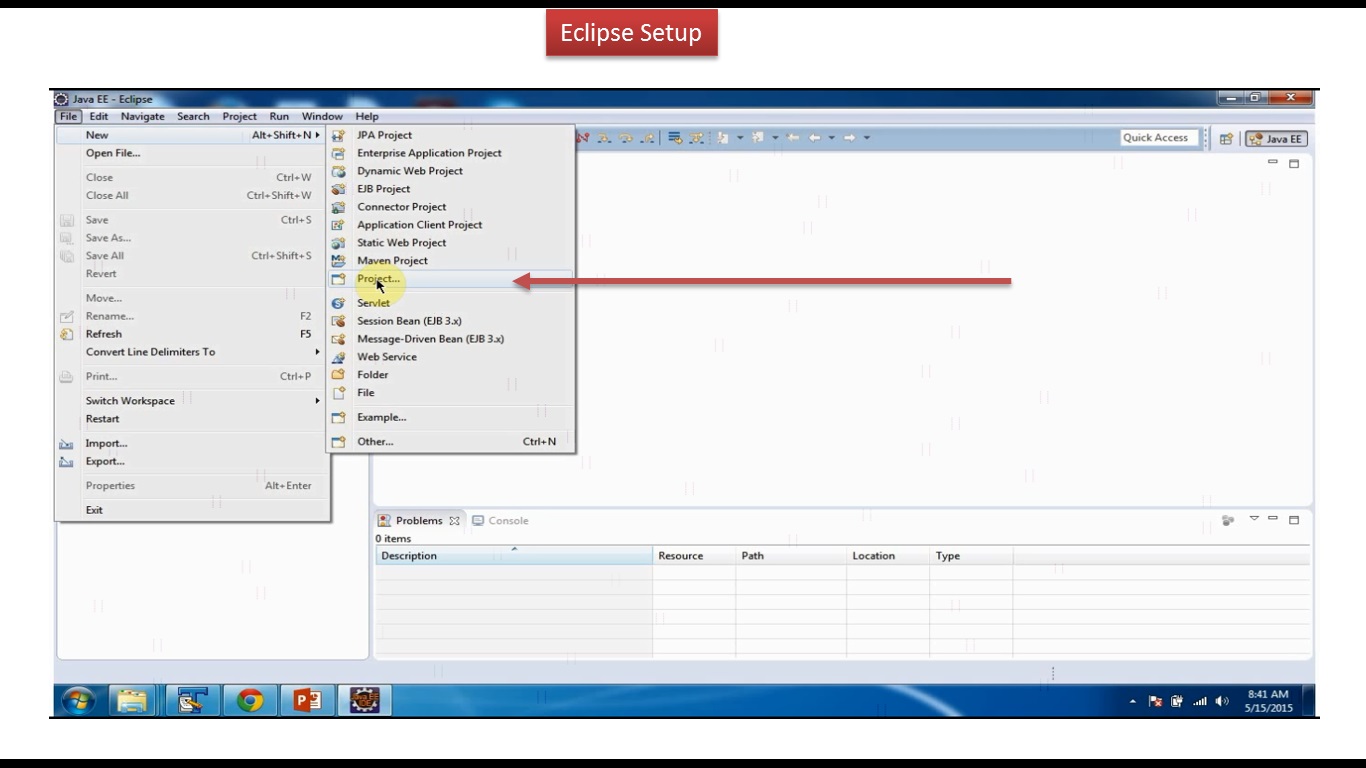Click the Import icon in File menu
This screenshot has height=768, width=1366.
[67, 444]
